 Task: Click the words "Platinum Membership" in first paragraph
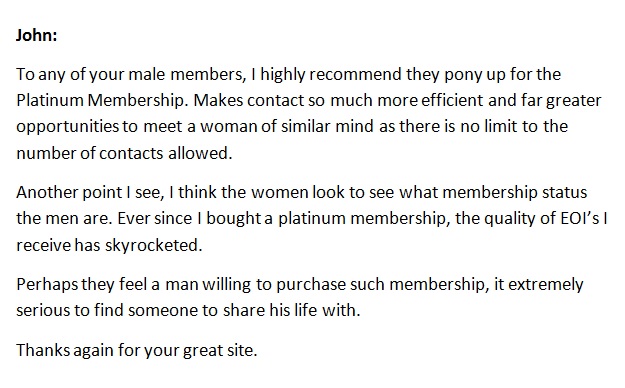102,100
